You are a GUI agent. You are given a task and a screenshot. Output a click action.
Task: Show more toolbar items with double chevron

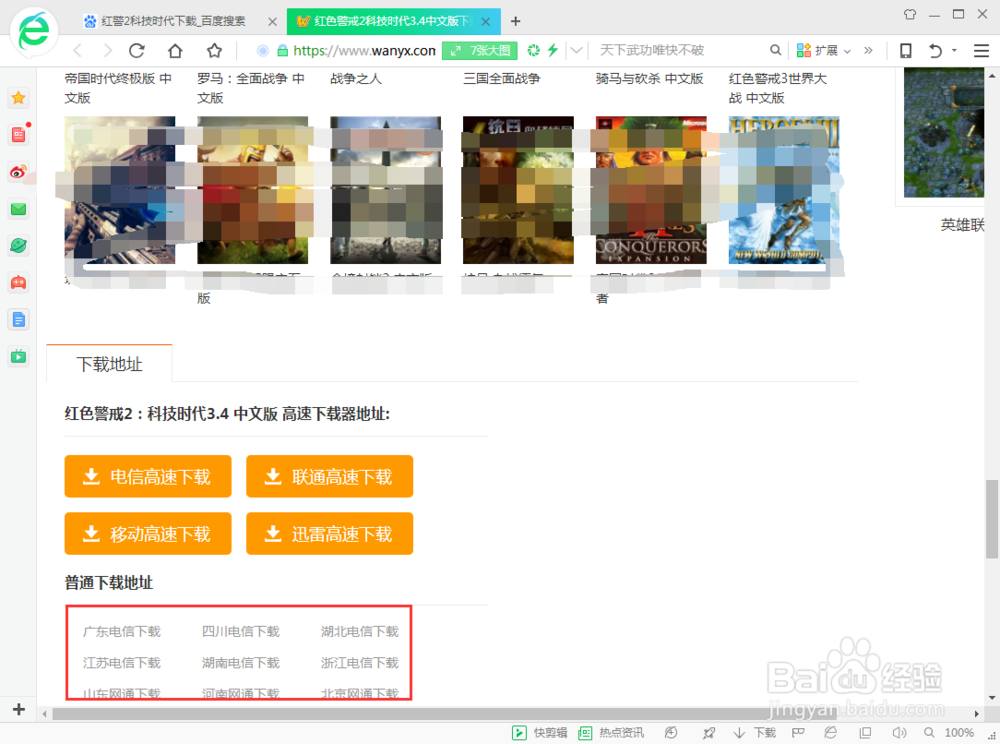pos(868,50)
